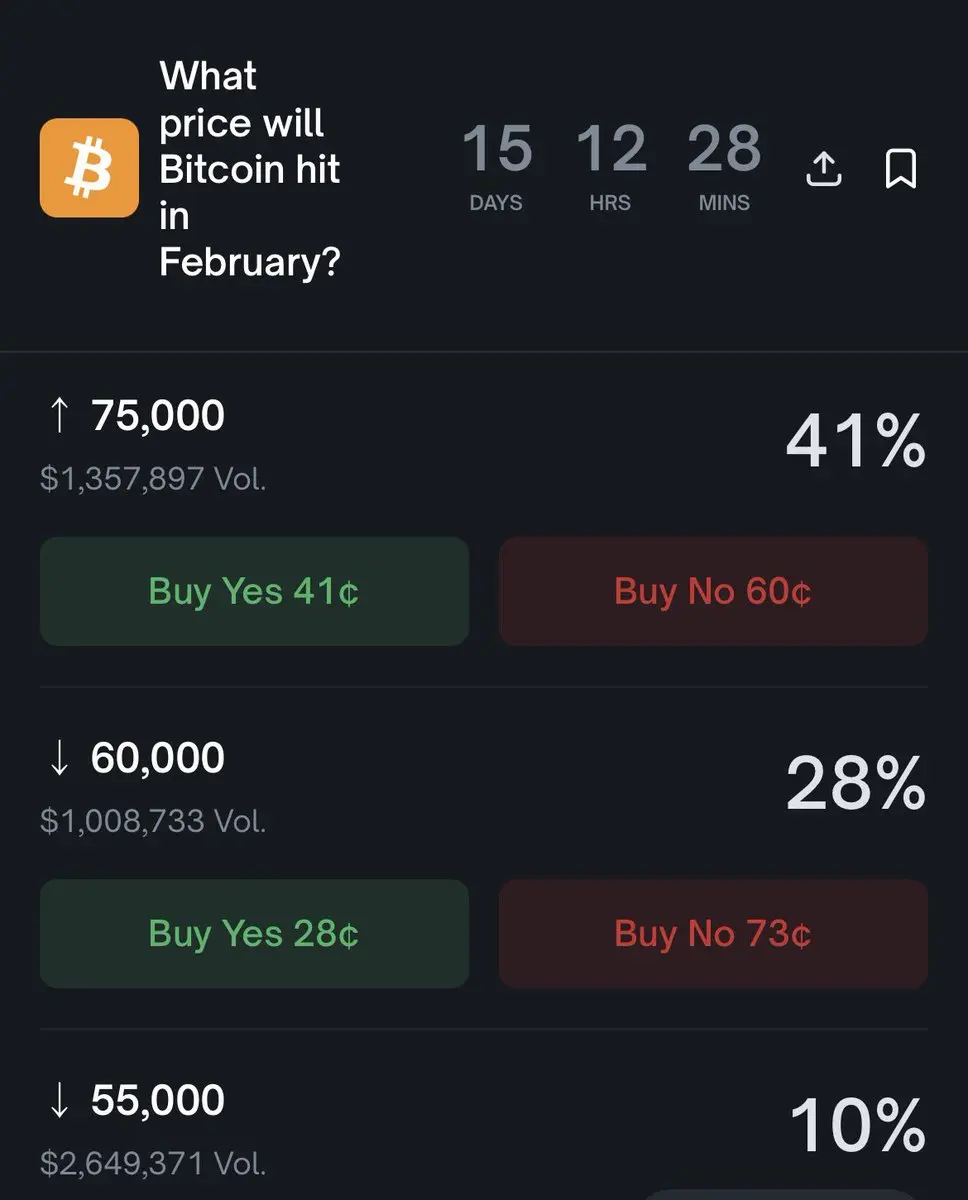The image size is (968, 1200).
Task: Click the $1,357,897 volume text
Action: [x=153, y=478]
